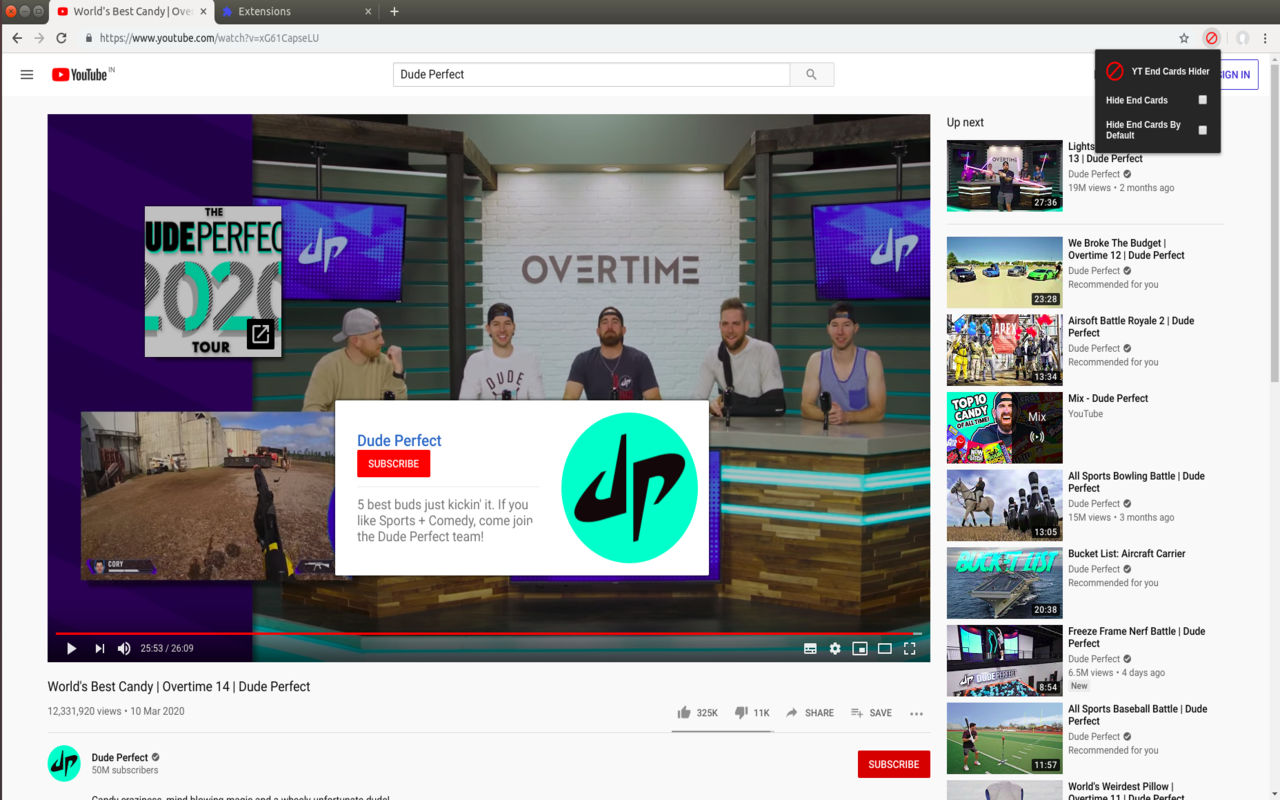
Task: Click the YT End Cards Hider extension icon
Action: click(1211, 38)
